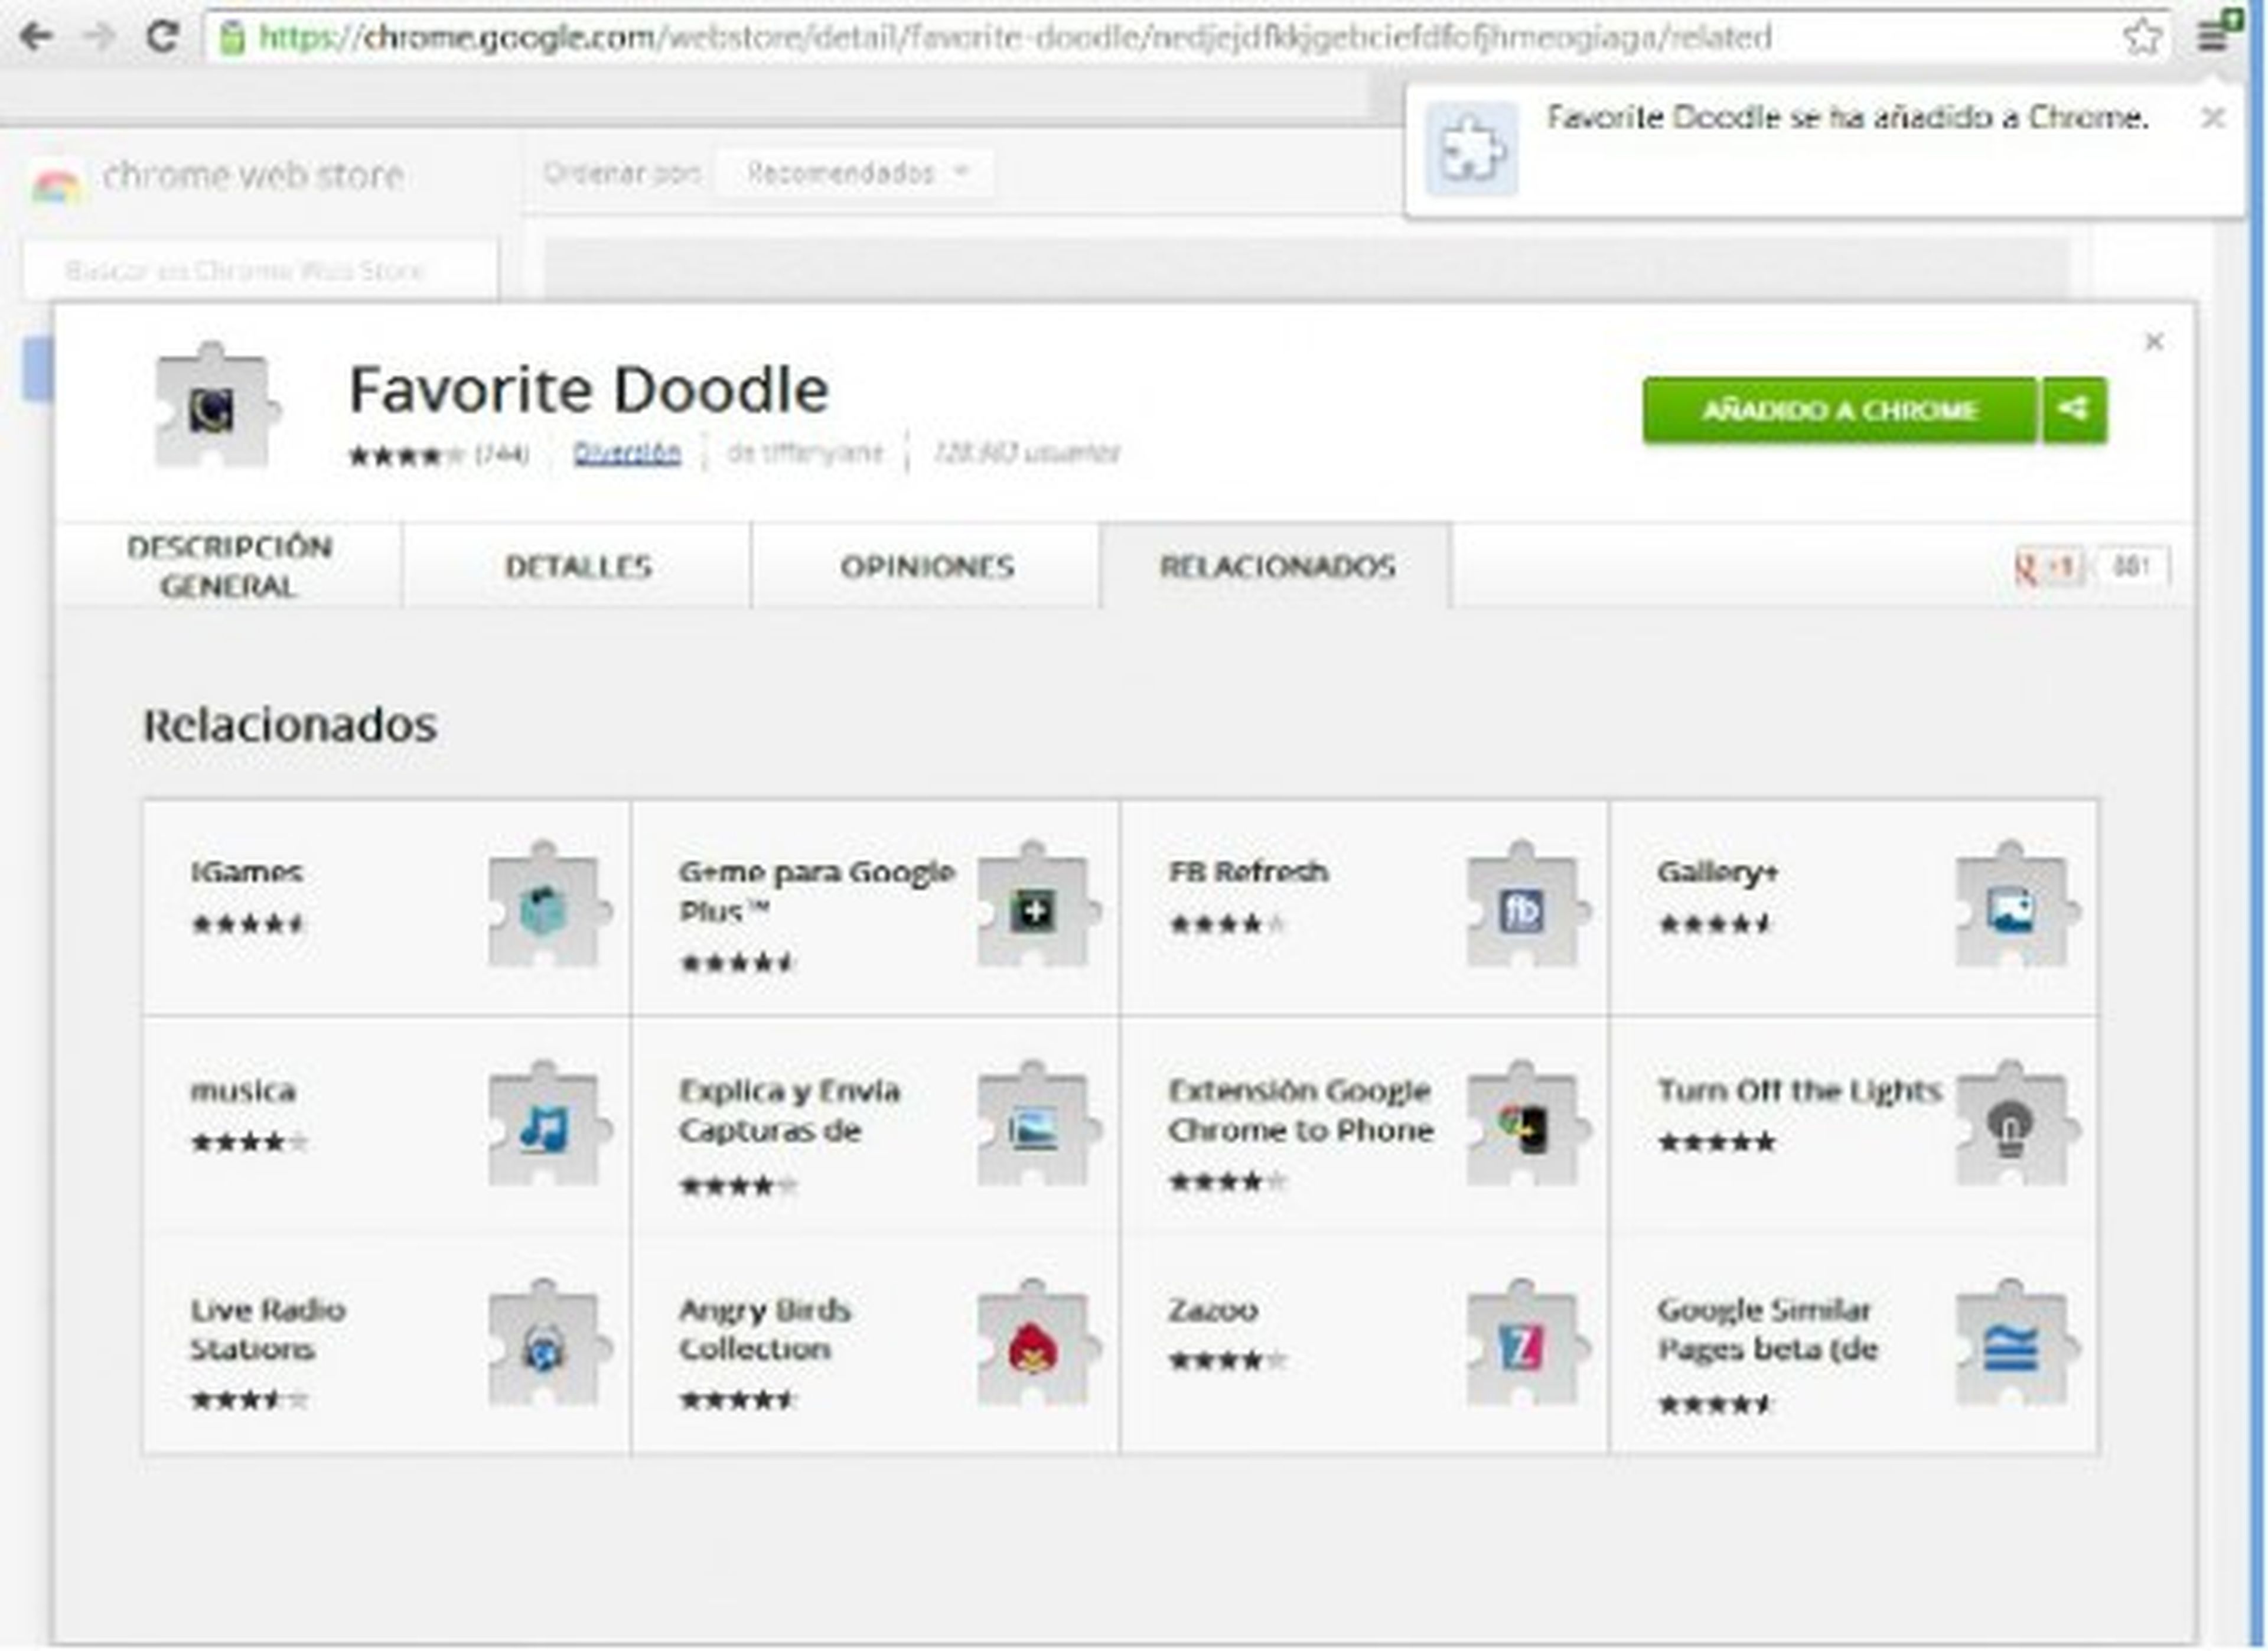Select the Descripción General tab

coord(229,567)
